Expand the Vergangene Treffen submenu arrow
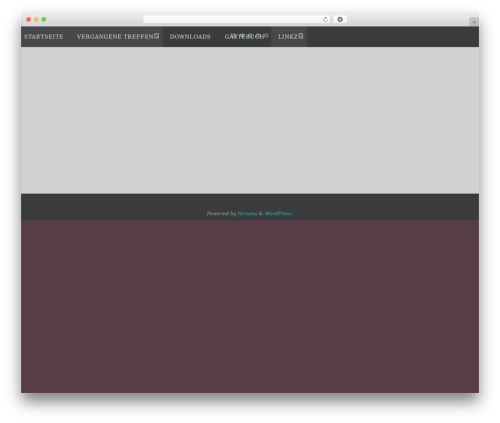 click(x=157, y=36)
